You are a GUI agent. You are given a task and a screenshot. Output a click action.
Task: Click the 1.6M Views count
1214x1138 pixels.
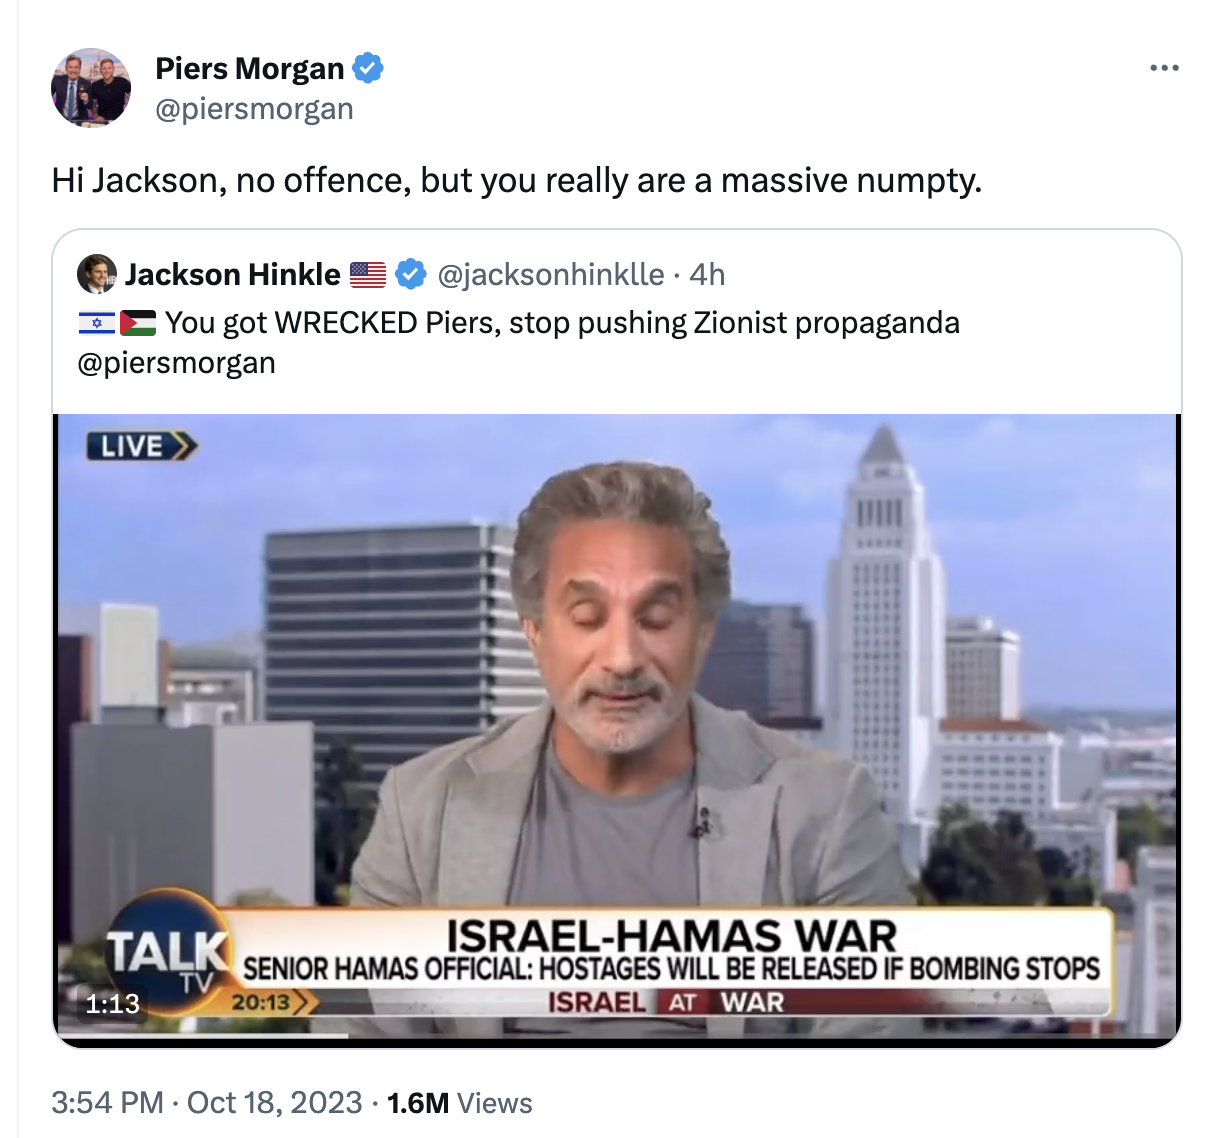coord(459,1103)
